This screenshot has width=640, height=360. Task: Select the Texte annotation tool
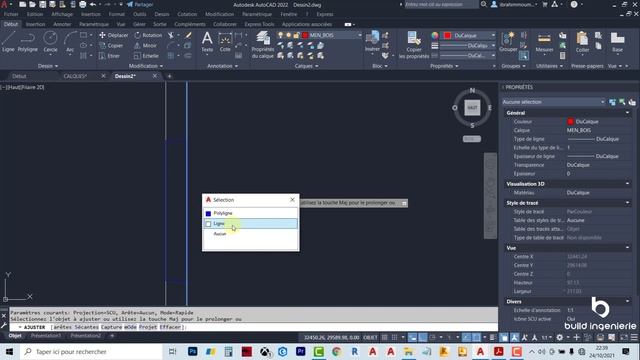207,42
